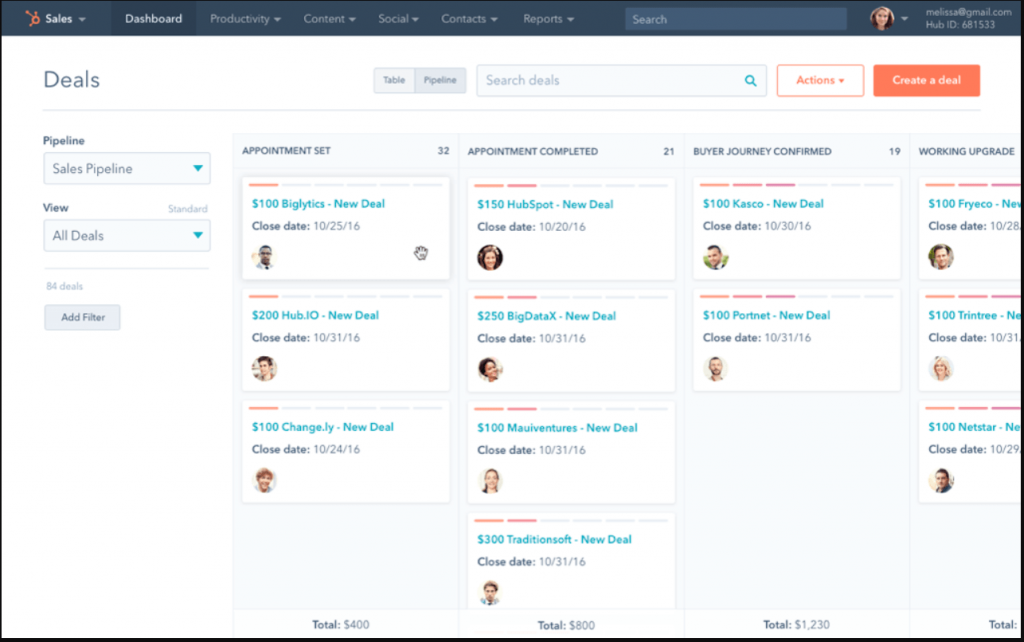Image resolution: width=1024 pixels, height=642 pixels.
Task: Open $100 Netstar deal link
Action: tap(974, 427)
